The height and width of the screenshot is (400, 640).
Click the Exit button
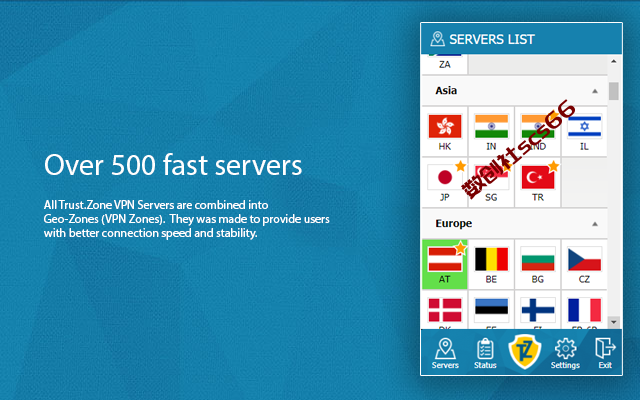pos(605,353)
